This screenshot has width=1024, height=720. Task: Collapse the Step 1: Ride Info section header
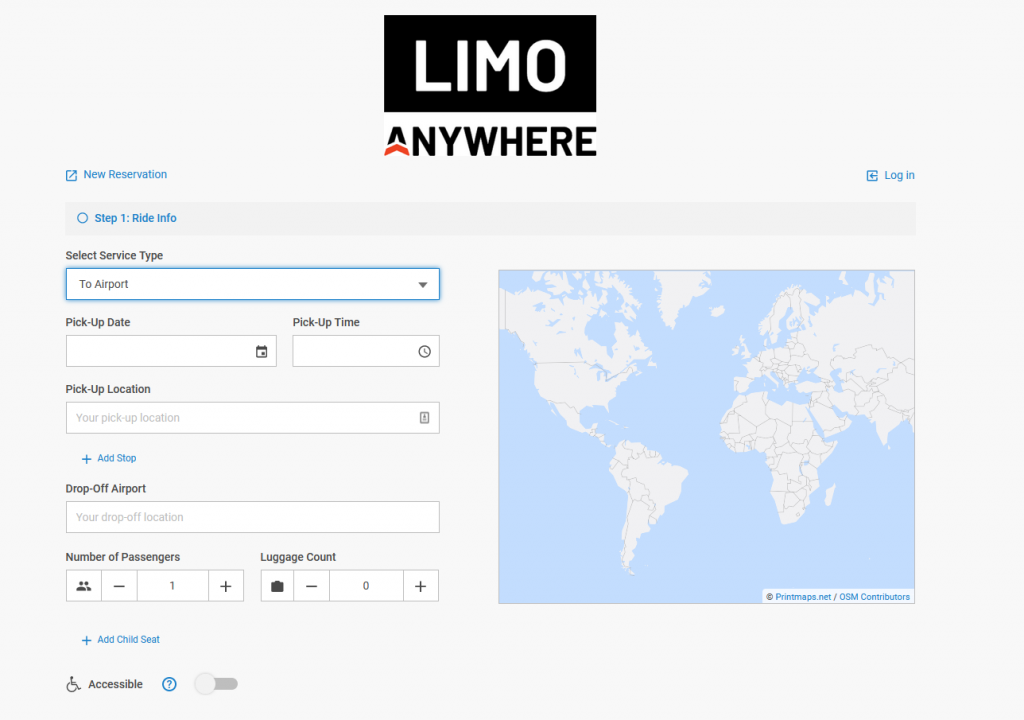(490, 218)
